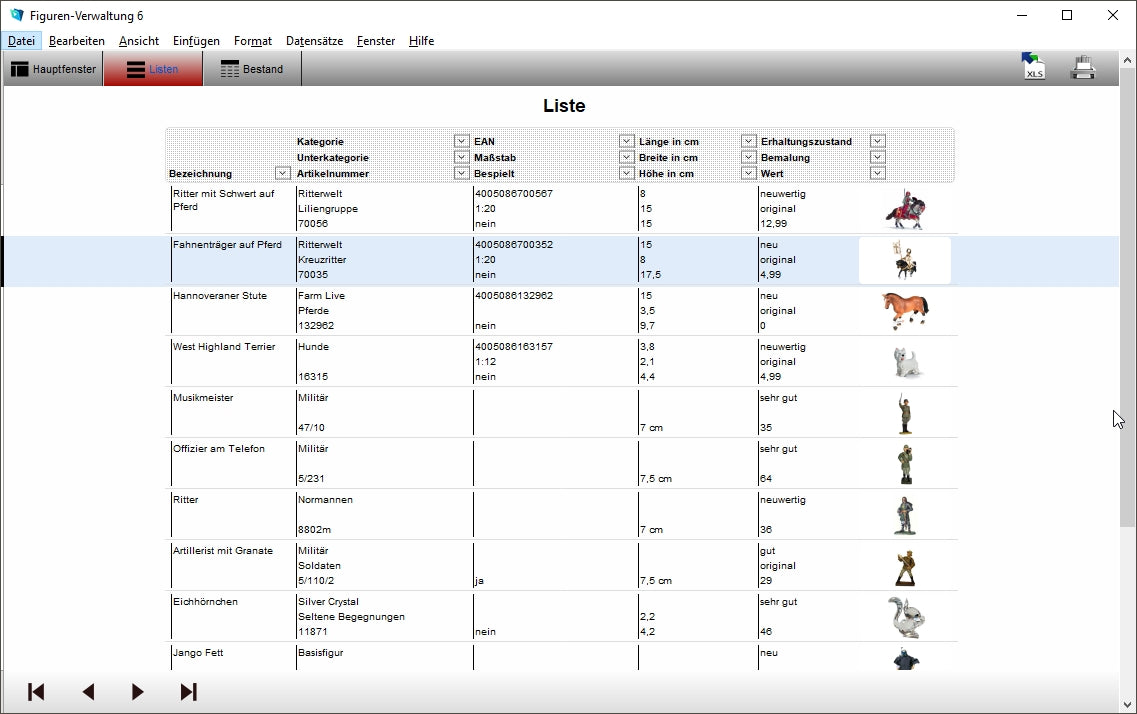Expand the Erhaltungszustand dropdown
The height and width of the screenshot is (714, 1137).
coord(877,142)
